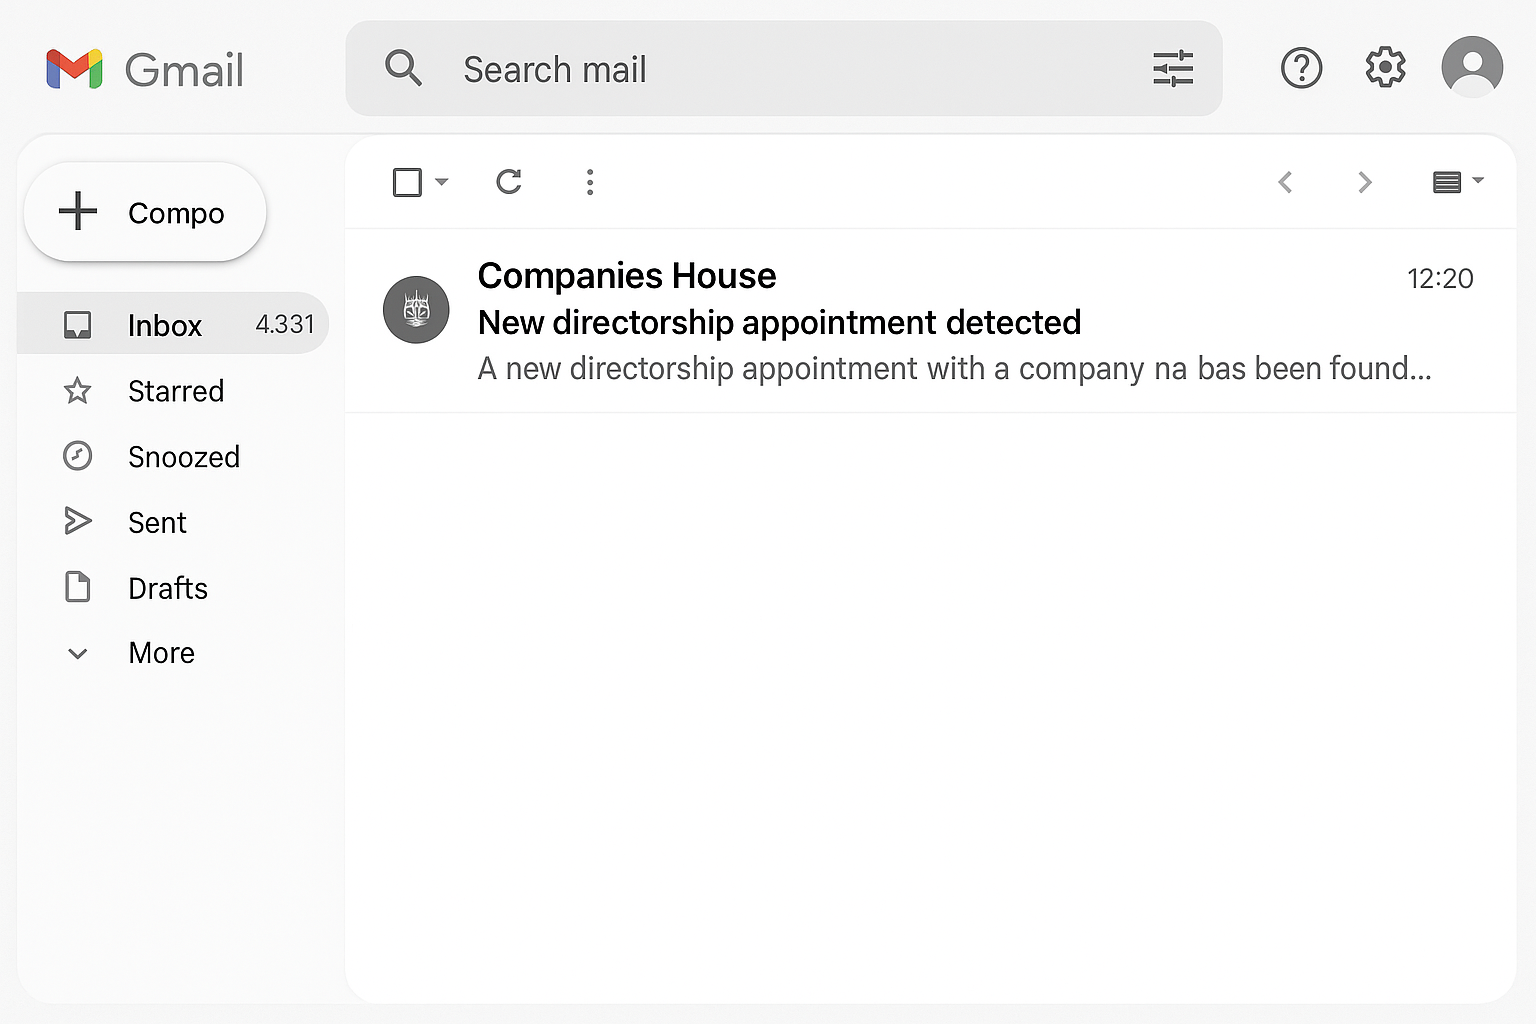Open the Help question mark icon

tap(1301, 68)
